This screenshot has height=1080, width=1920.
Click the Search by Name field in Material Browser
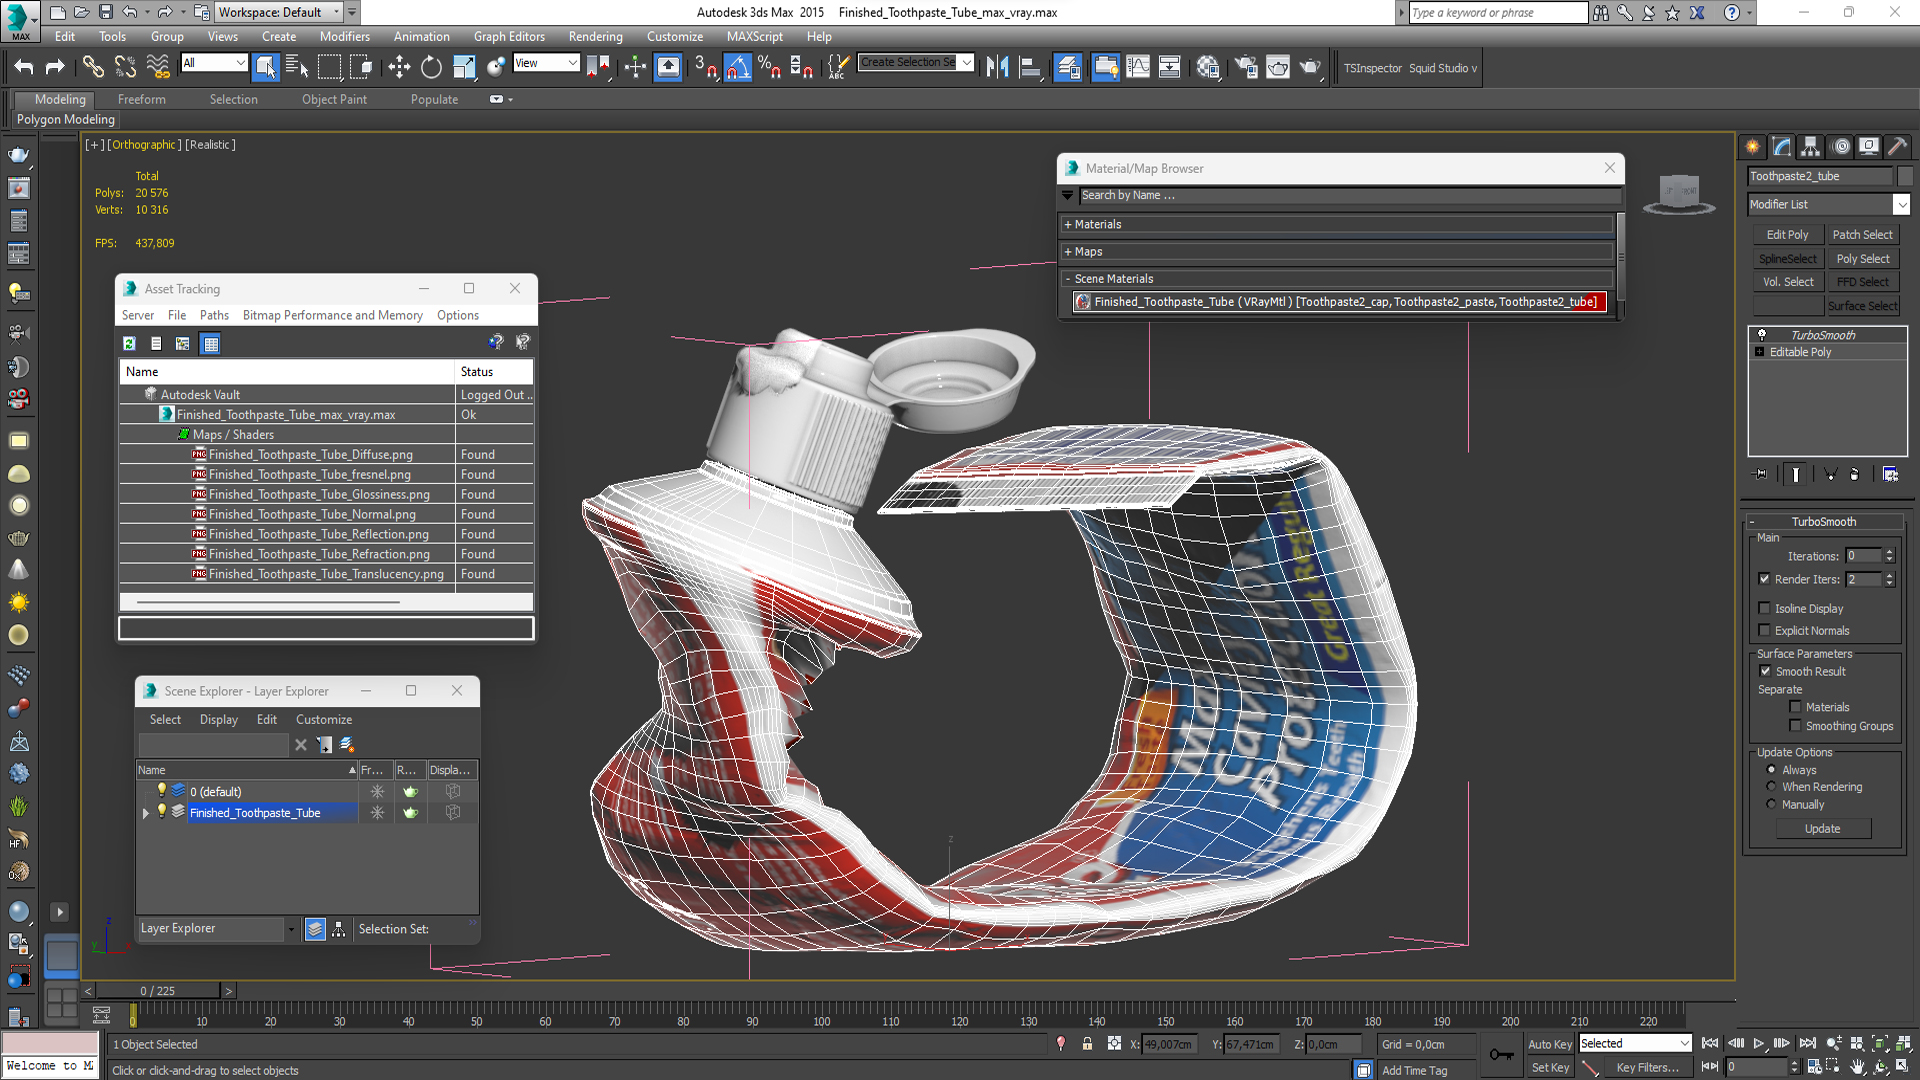pyautogui.click(x=1348, y=195)
